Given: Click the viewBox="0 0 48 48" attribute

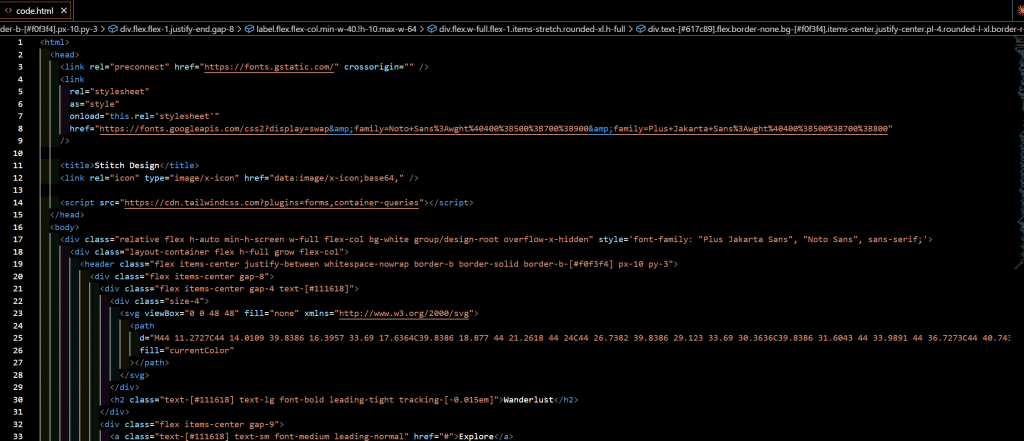Looking at the screenshot, I should pos(191,314).
